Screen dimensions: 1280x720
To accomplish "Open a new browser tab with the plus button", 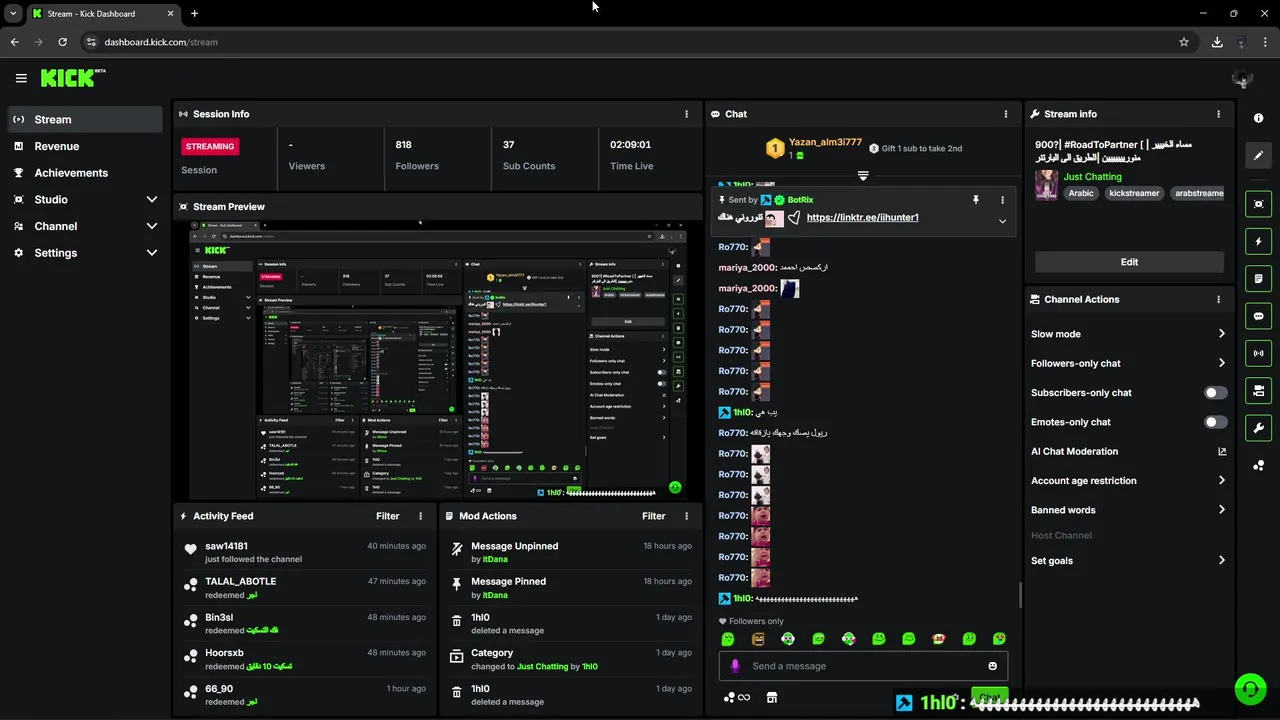I will click(x=194, y=13).
